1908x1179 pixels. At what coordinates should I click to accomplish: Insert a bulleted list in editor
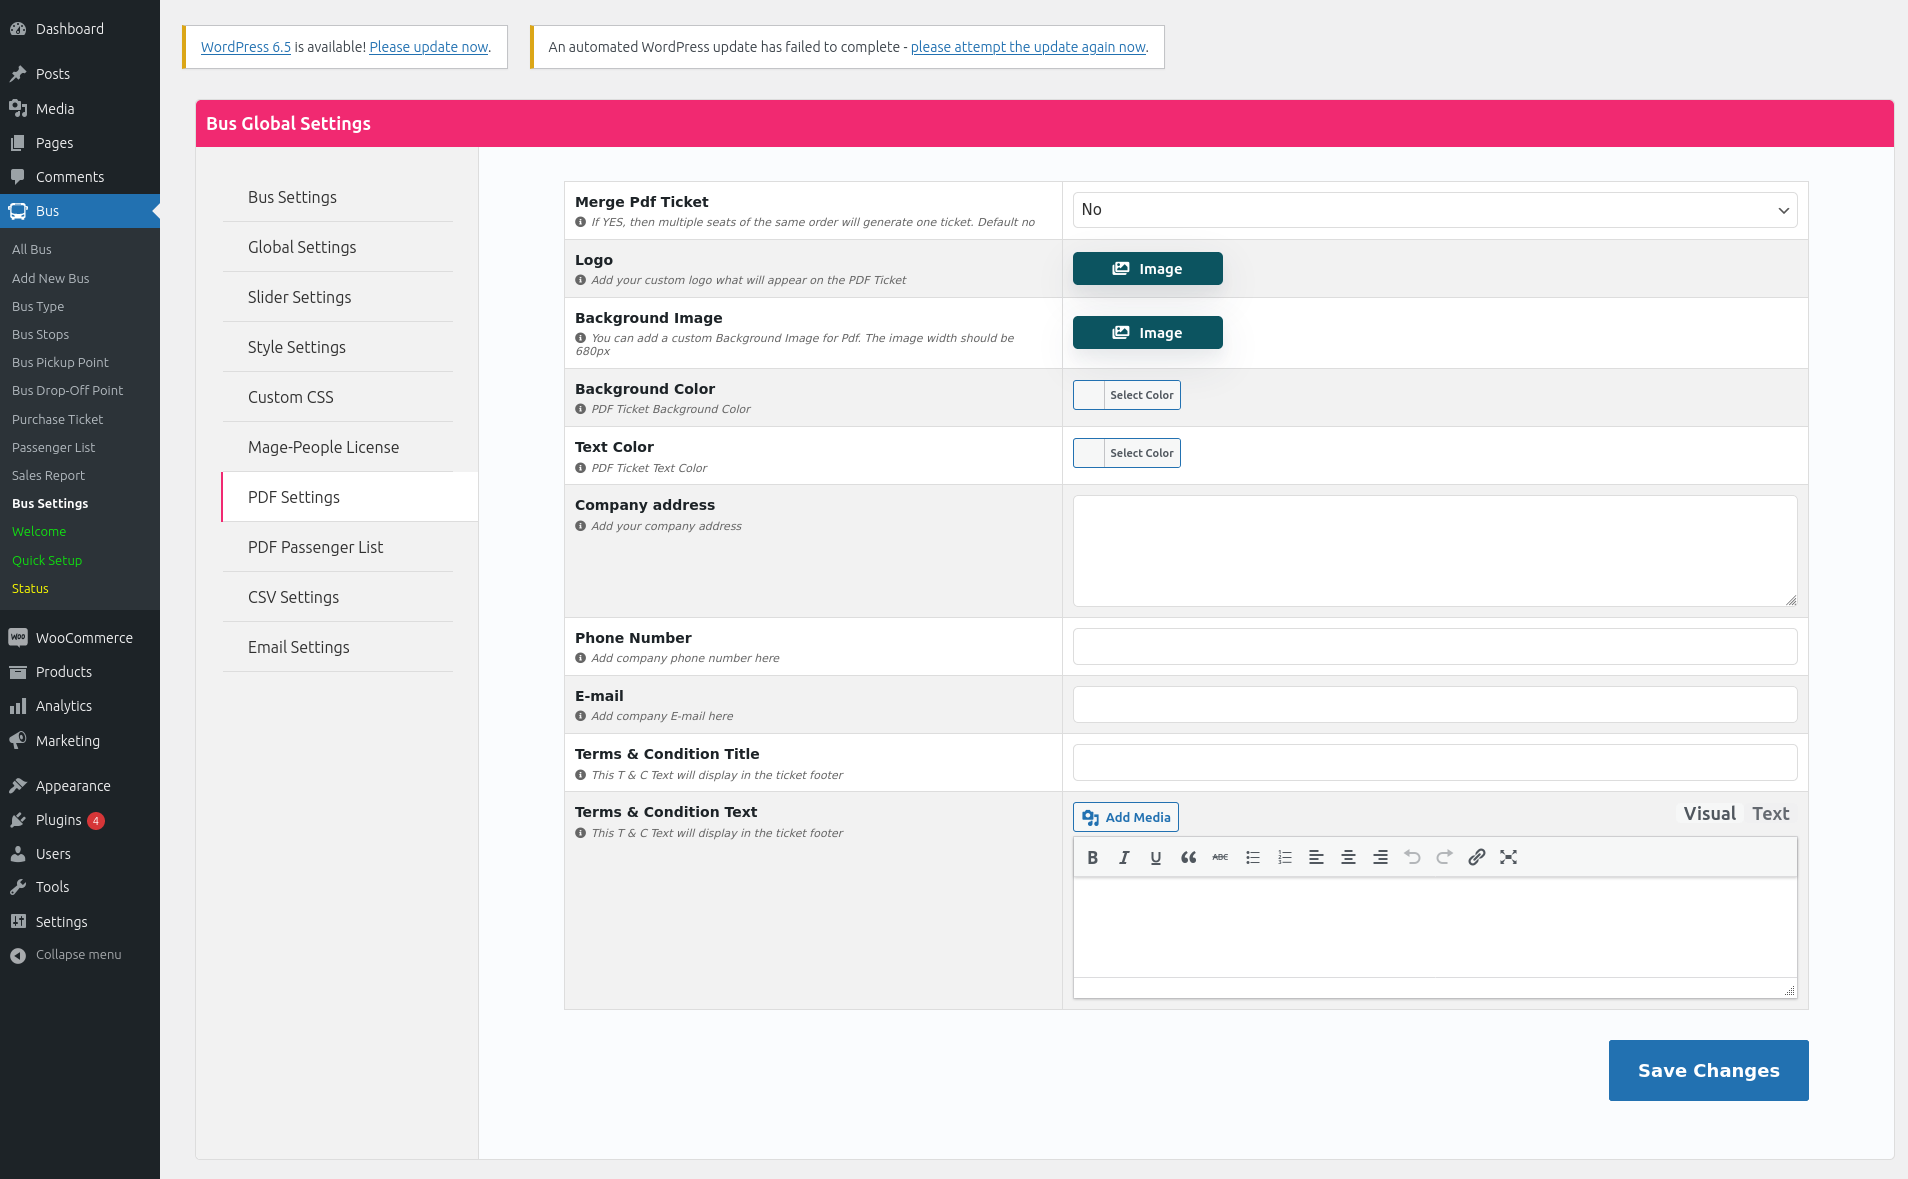(x=1252, y=857)
